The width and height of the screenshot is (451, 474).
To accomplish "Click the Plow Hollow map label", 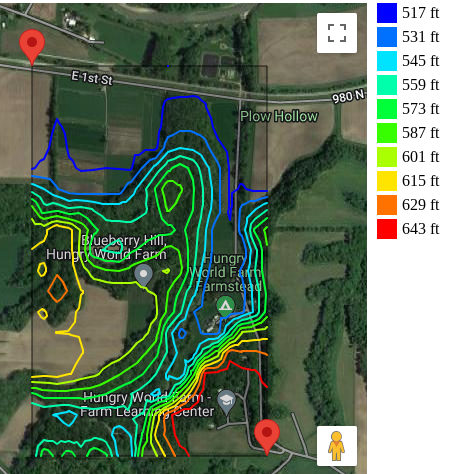I will tap(279, 116).
